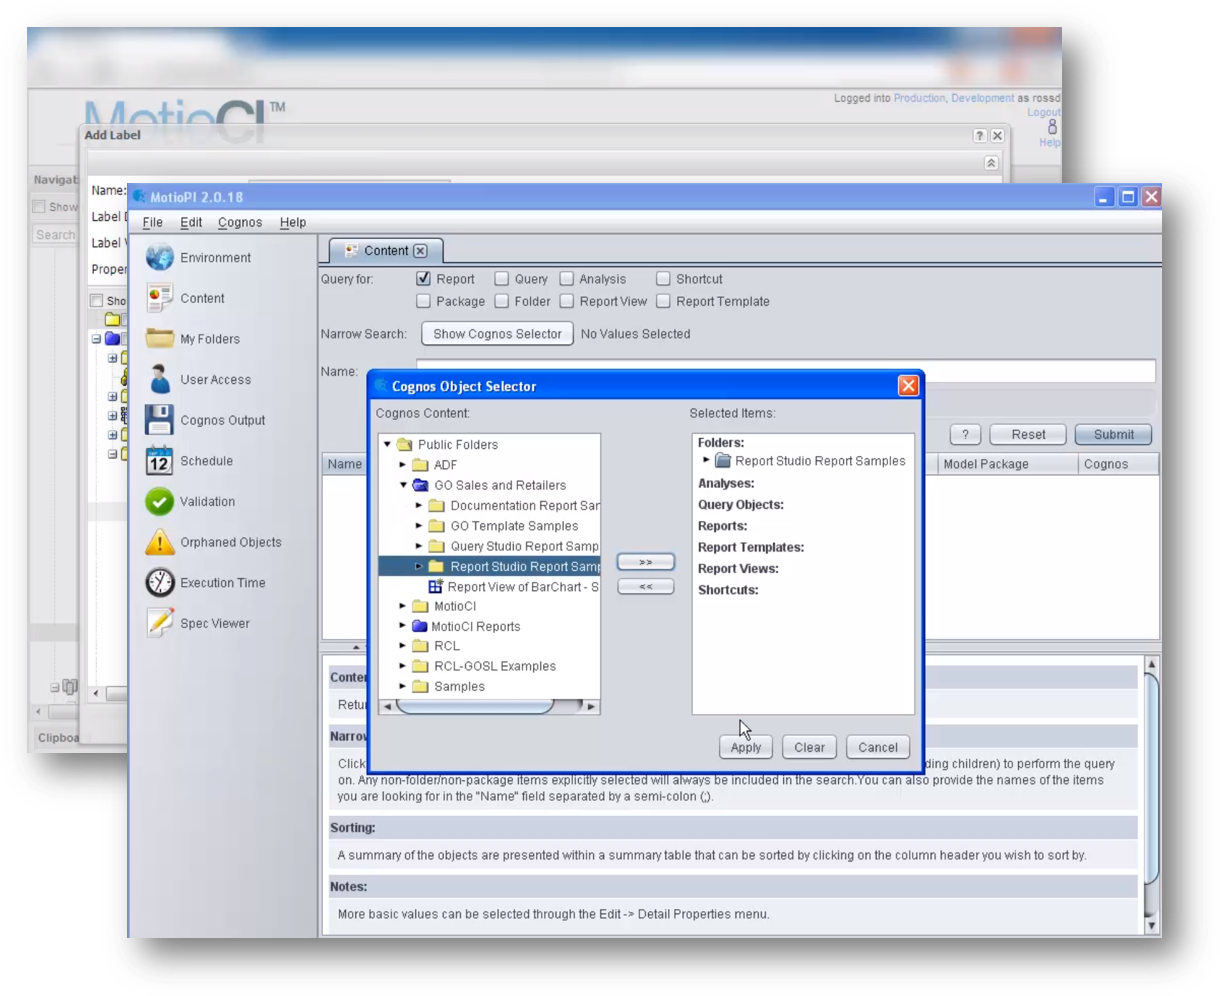The image size is (1220, 996).
Task: Open the Cognos Output disk icon
Action: tap(160, 420)
